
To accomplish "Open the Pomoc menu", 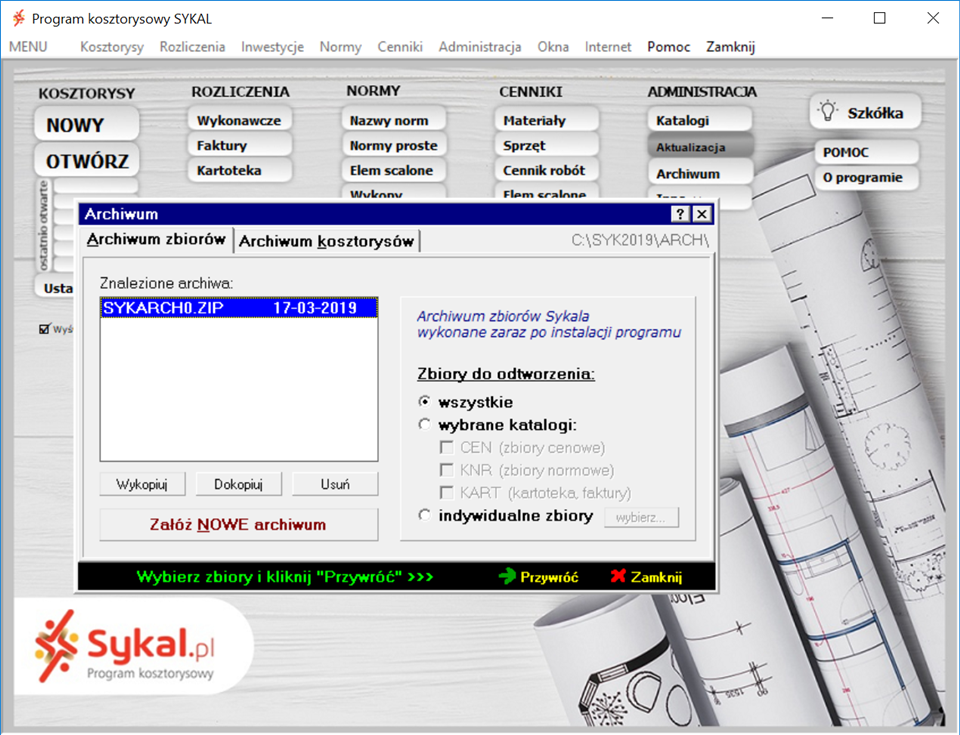I will click(669, 47).
